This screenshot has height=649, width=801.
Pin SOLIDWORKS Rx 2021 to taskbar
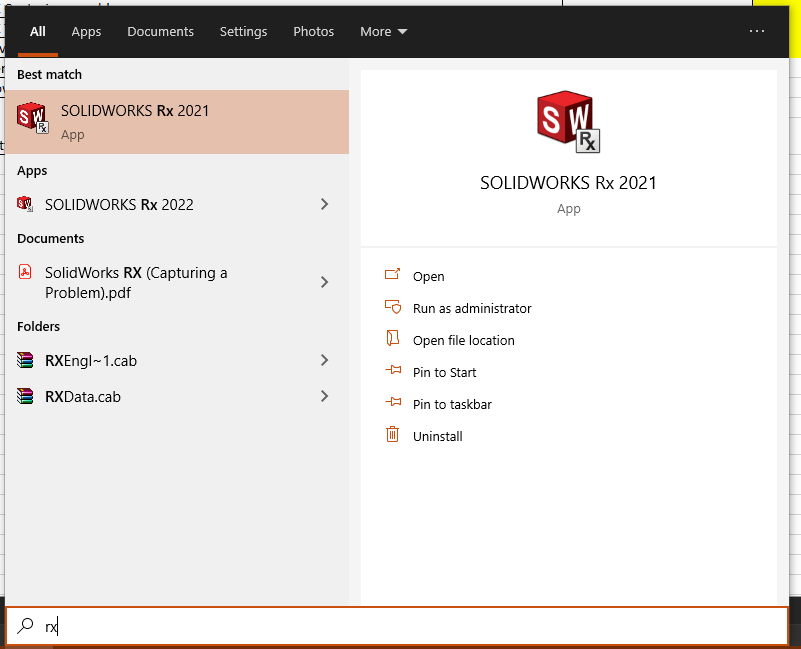(x=451, y=403)
